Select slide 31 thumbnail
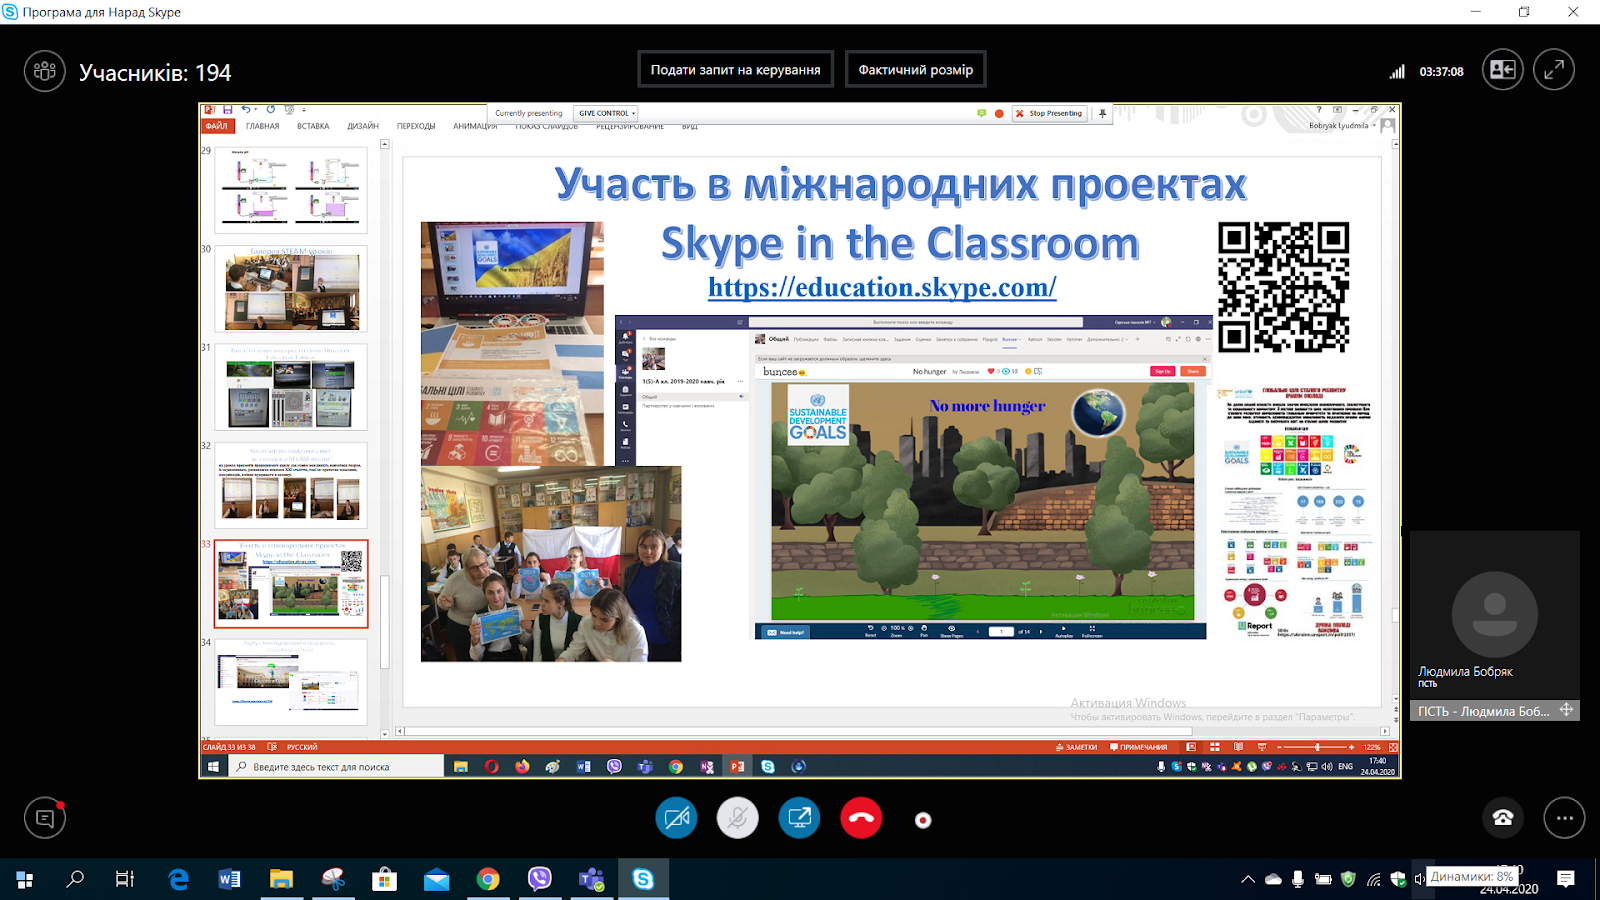 click(291, 387)
